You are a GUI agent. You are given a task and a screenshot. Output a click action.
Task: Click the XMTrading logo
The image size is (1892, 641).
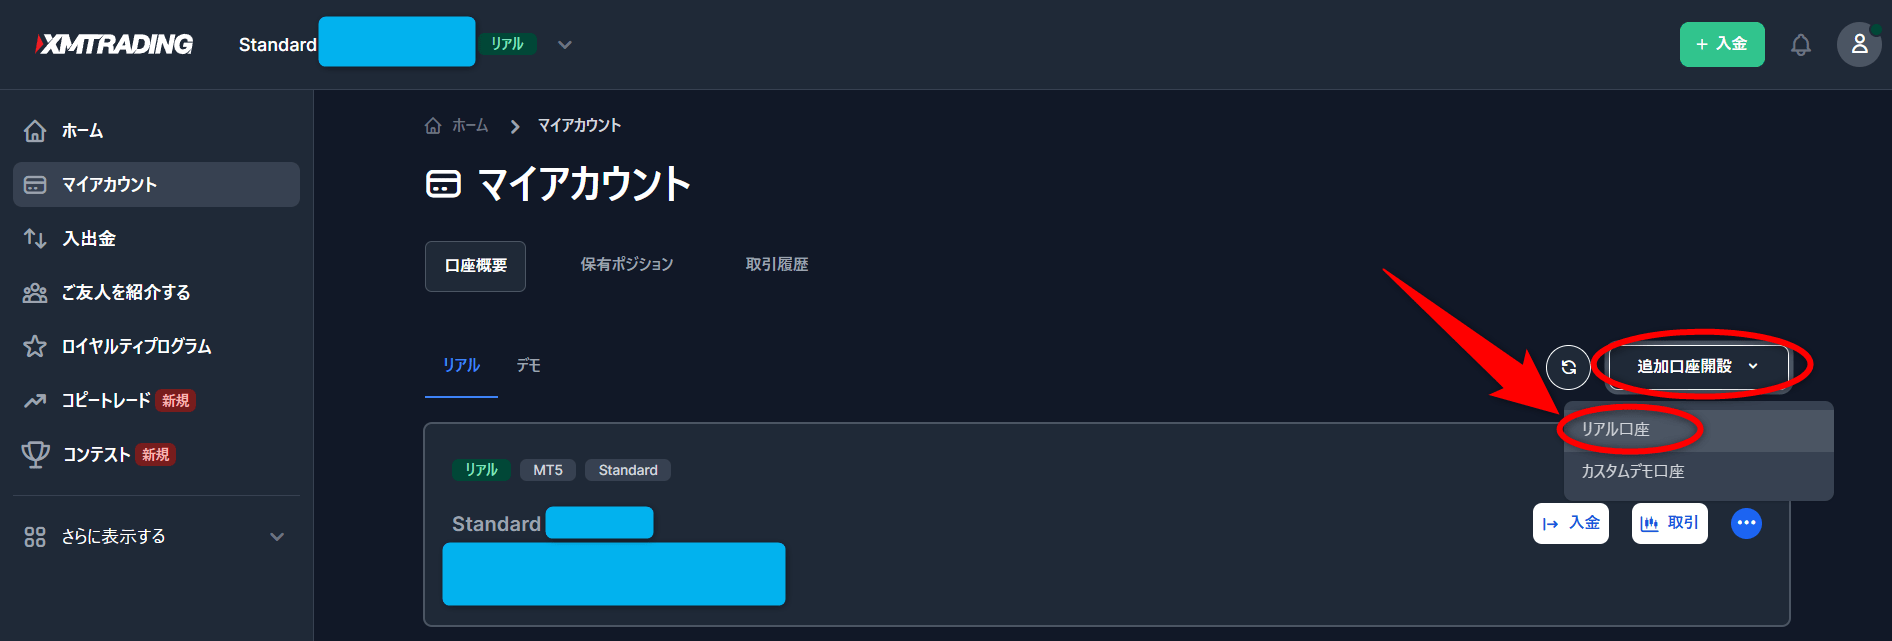114,44
